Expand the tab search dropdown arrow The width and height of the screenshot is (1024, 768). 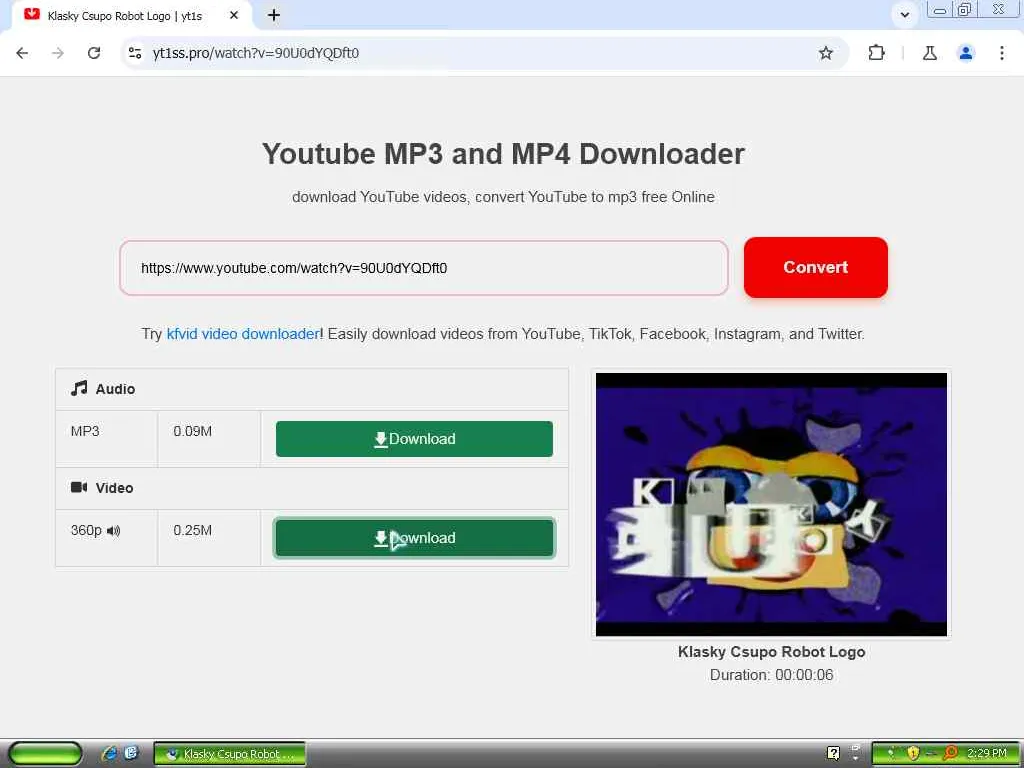(904, 15)
